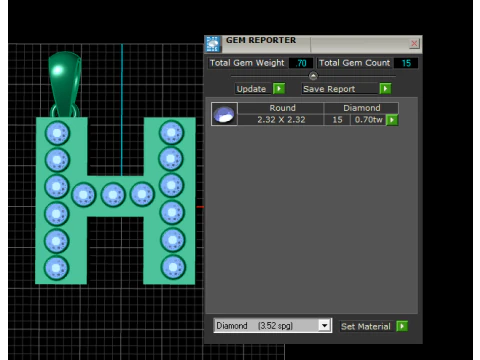
Task: Click the 15 count cell in gem row
Action: pyautogui.click(x=337, y=120)
